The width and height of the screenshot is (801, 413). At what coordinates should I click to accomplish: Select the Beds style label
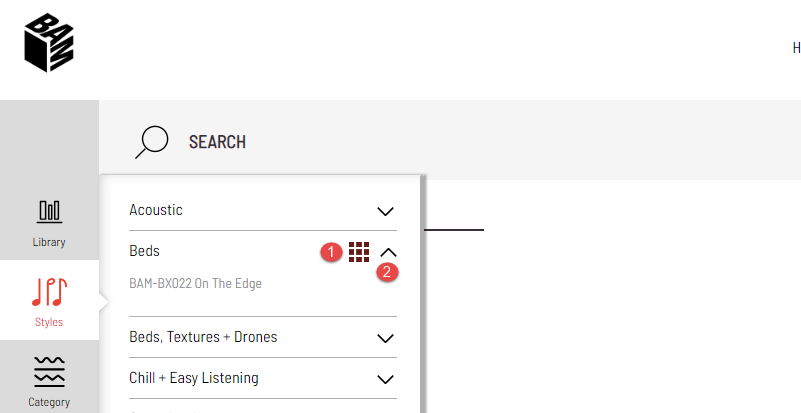145,250
